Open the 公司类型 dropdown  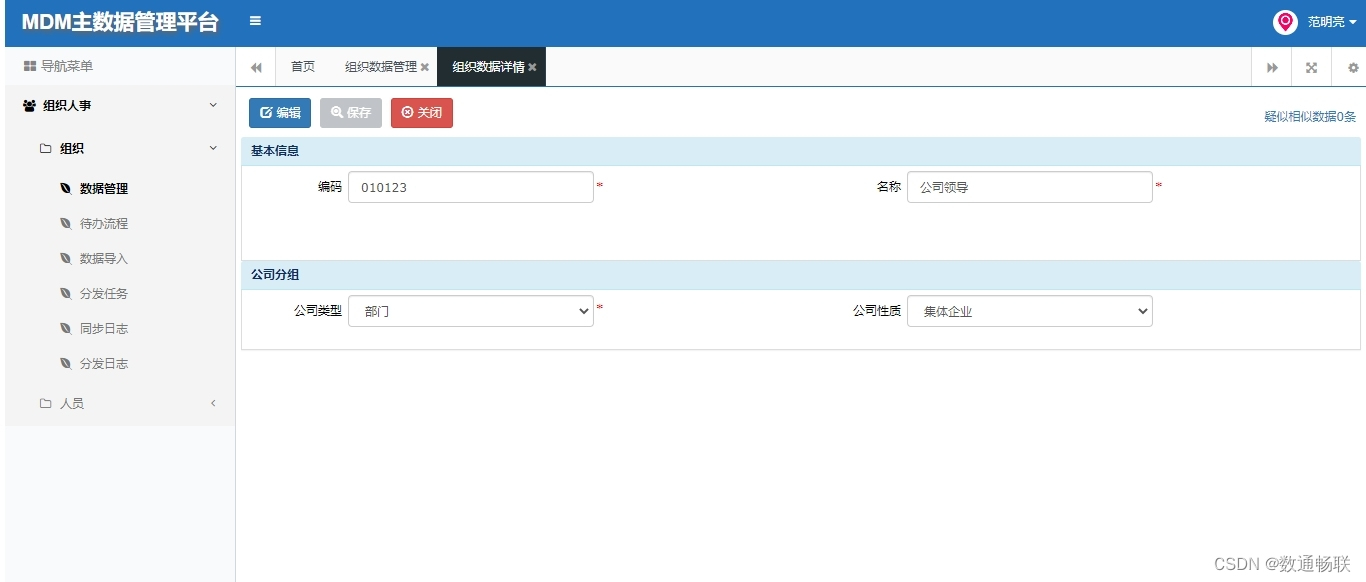(471, 311)
